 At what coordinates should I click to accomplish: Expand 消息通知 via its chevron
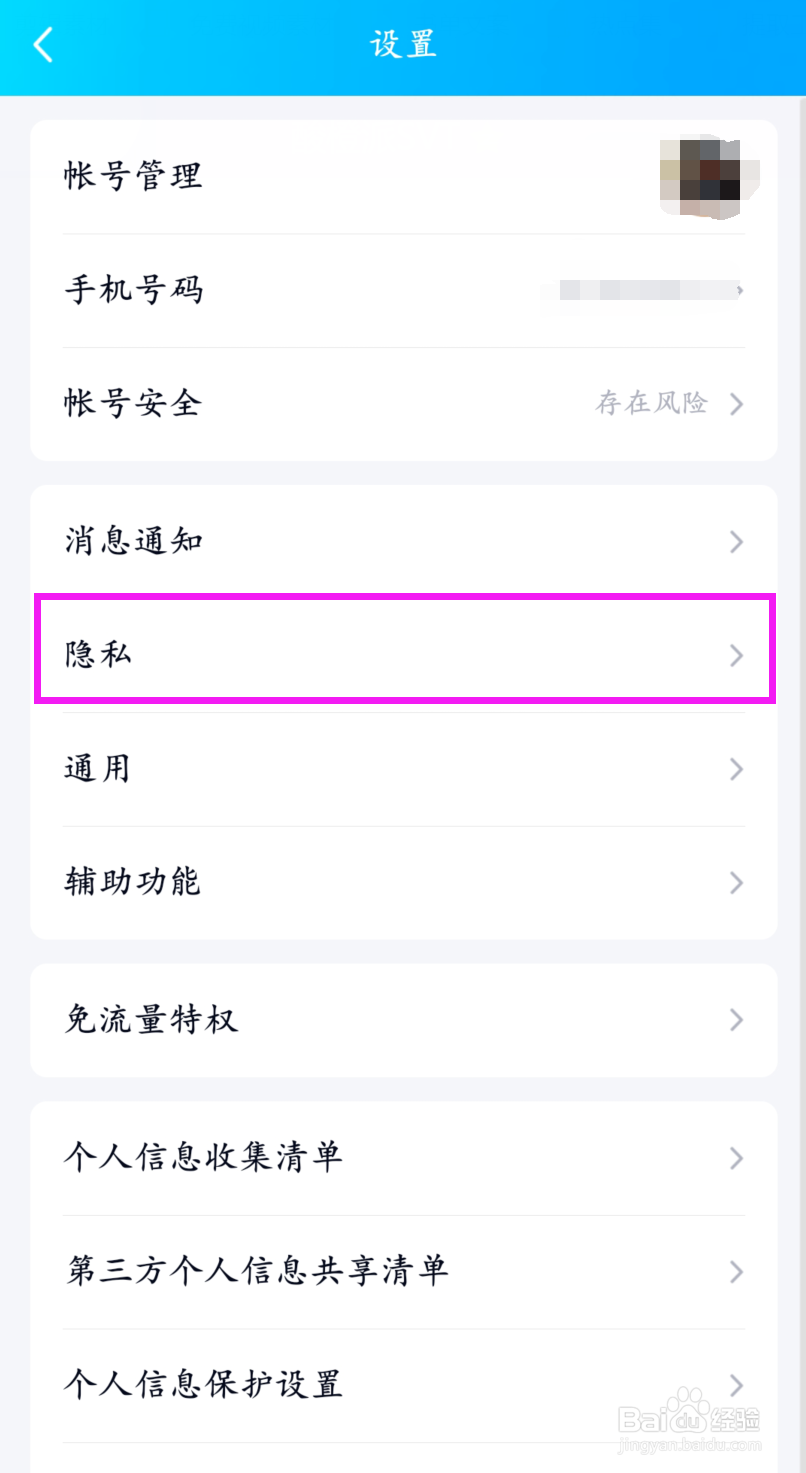point(737,542)
